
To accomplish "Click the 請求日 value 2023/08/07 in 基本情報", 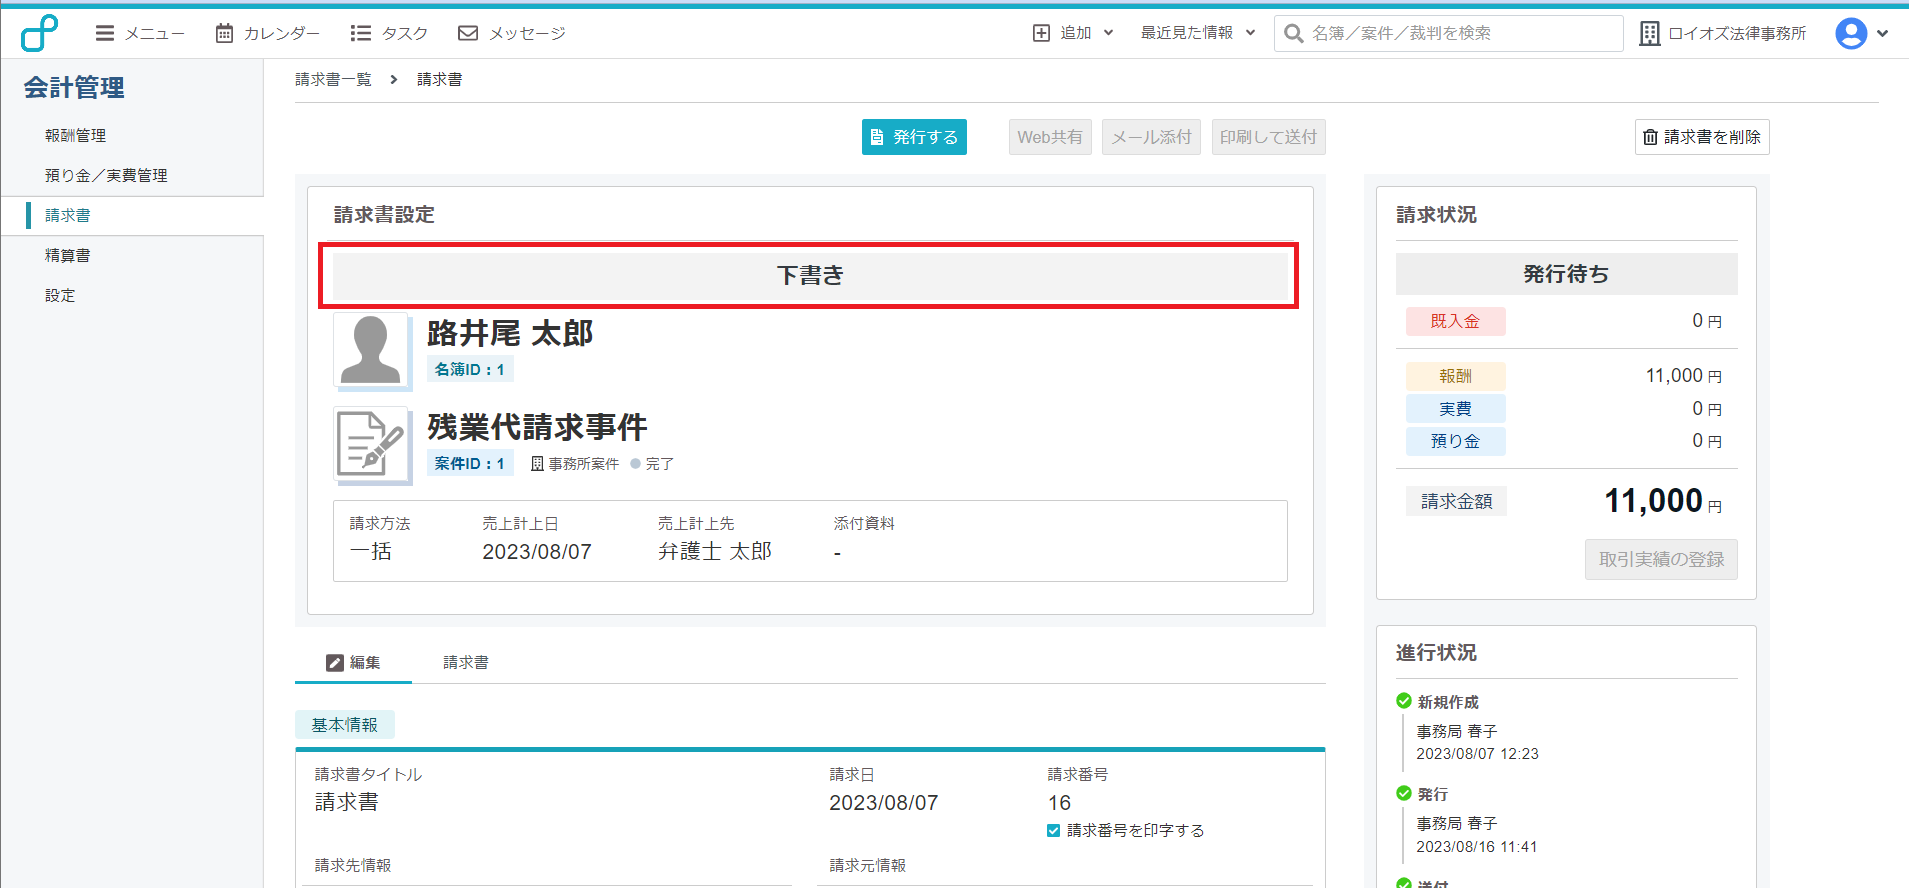I will [x=883, y=802].
